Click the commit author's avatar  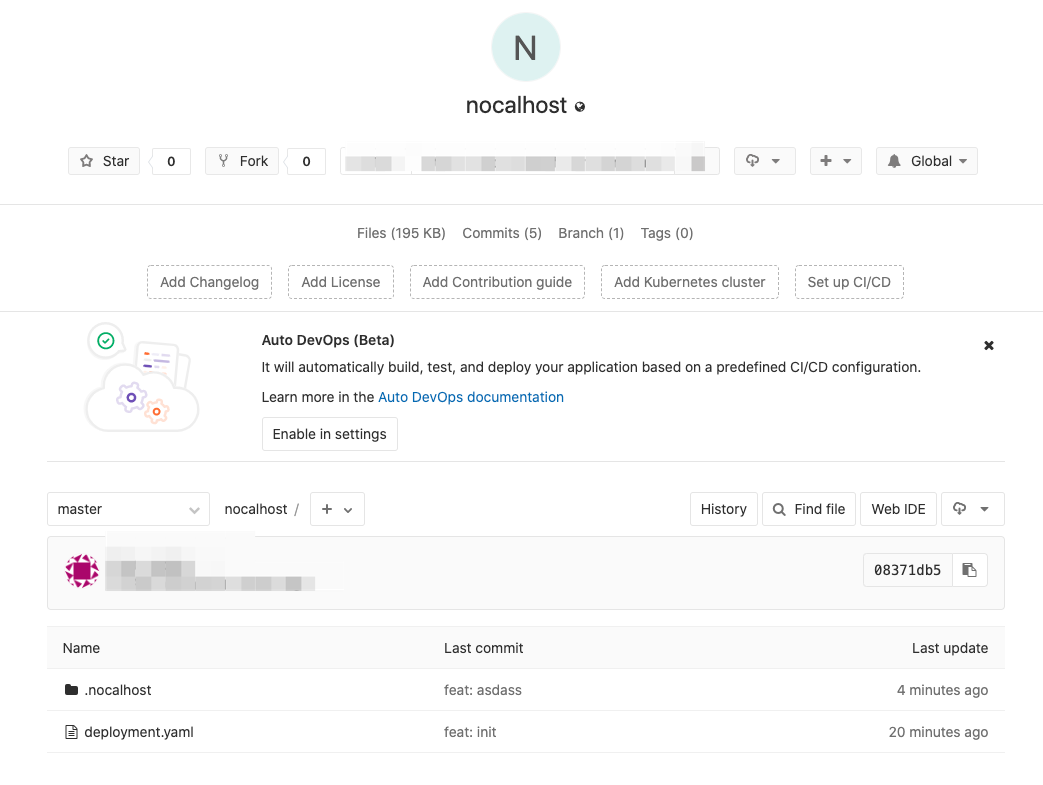pyautogui.click(x=81, y=571)
